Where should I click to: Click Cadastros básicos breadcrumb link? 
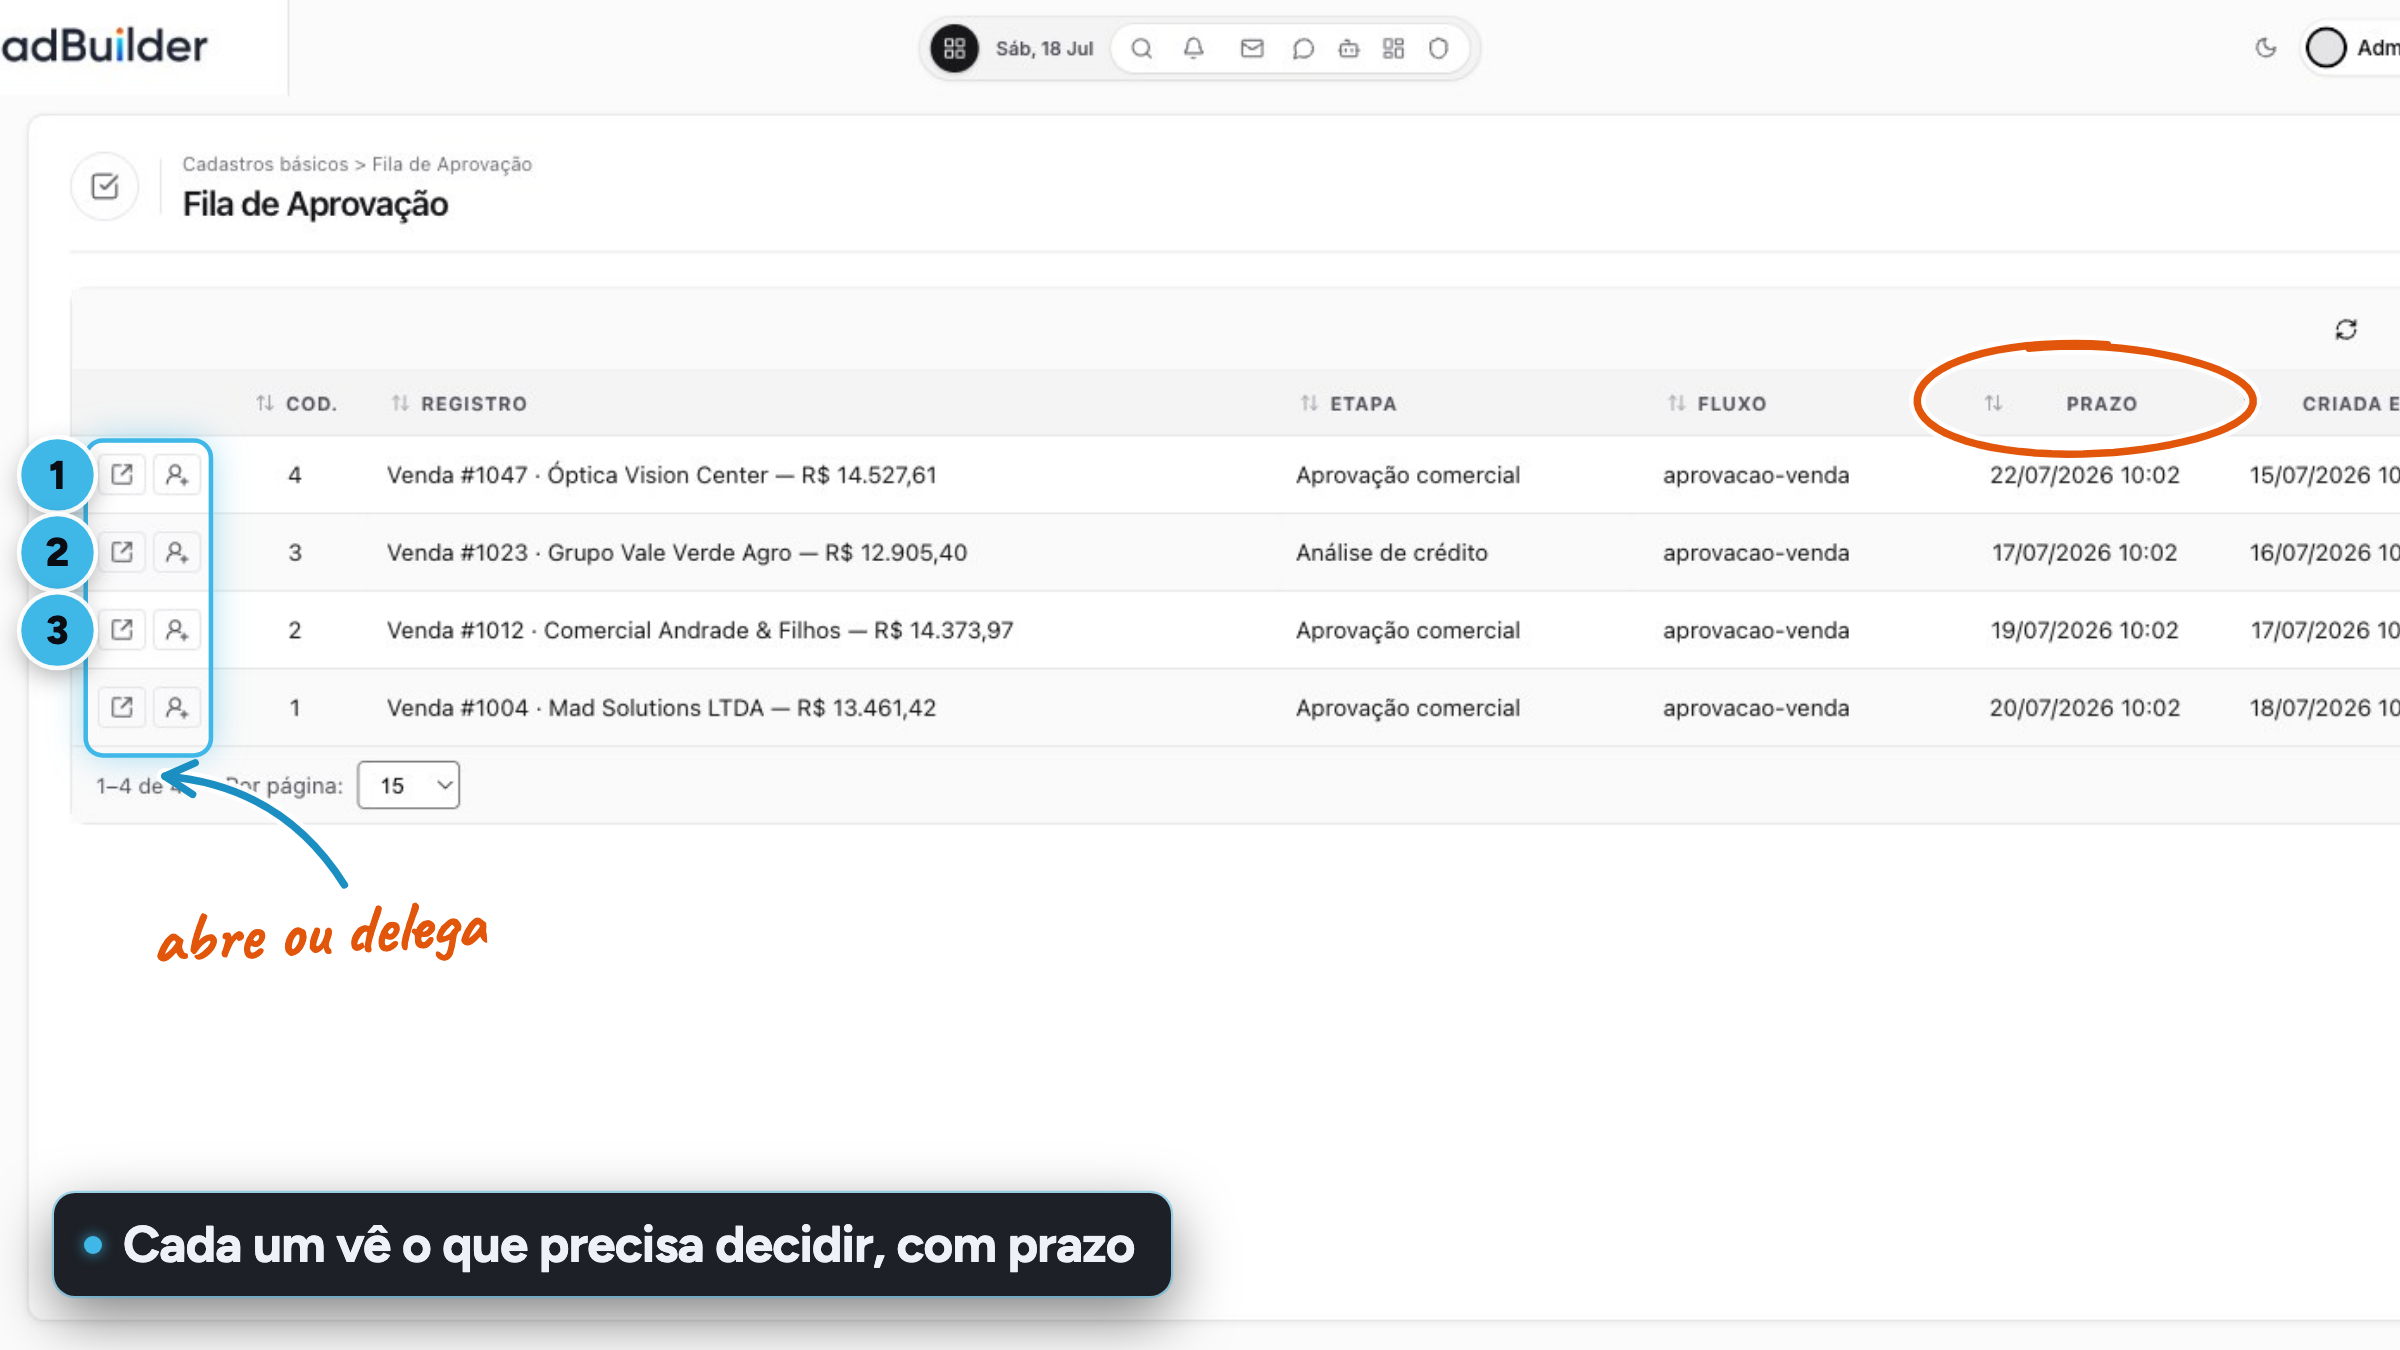(265, 164)
